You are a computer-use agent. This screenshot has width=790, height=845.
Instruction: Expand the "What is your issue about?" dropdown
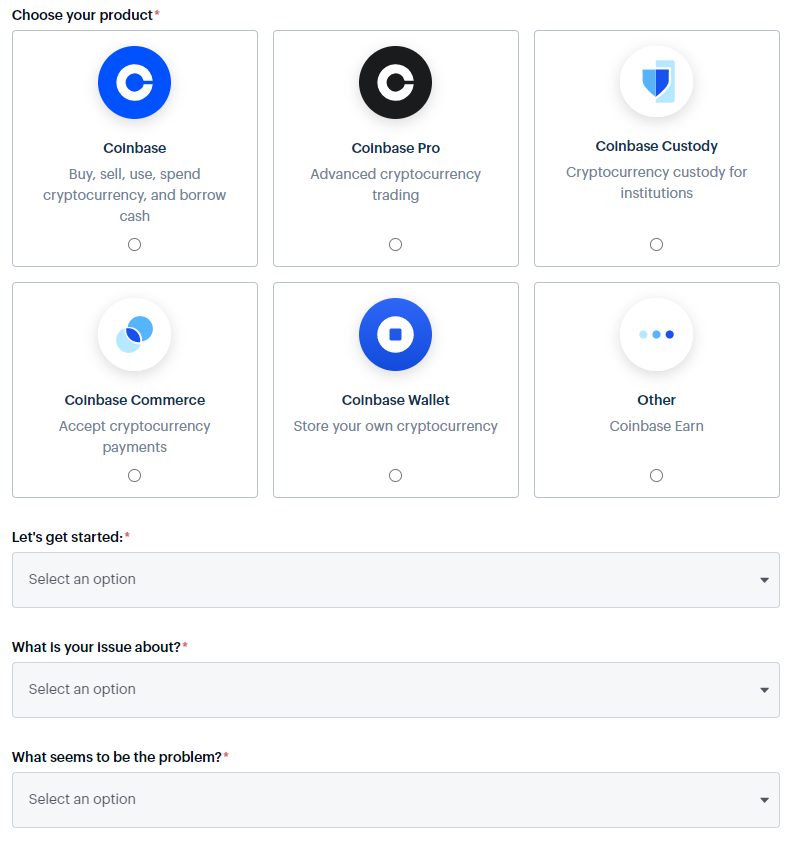(396, 690)
